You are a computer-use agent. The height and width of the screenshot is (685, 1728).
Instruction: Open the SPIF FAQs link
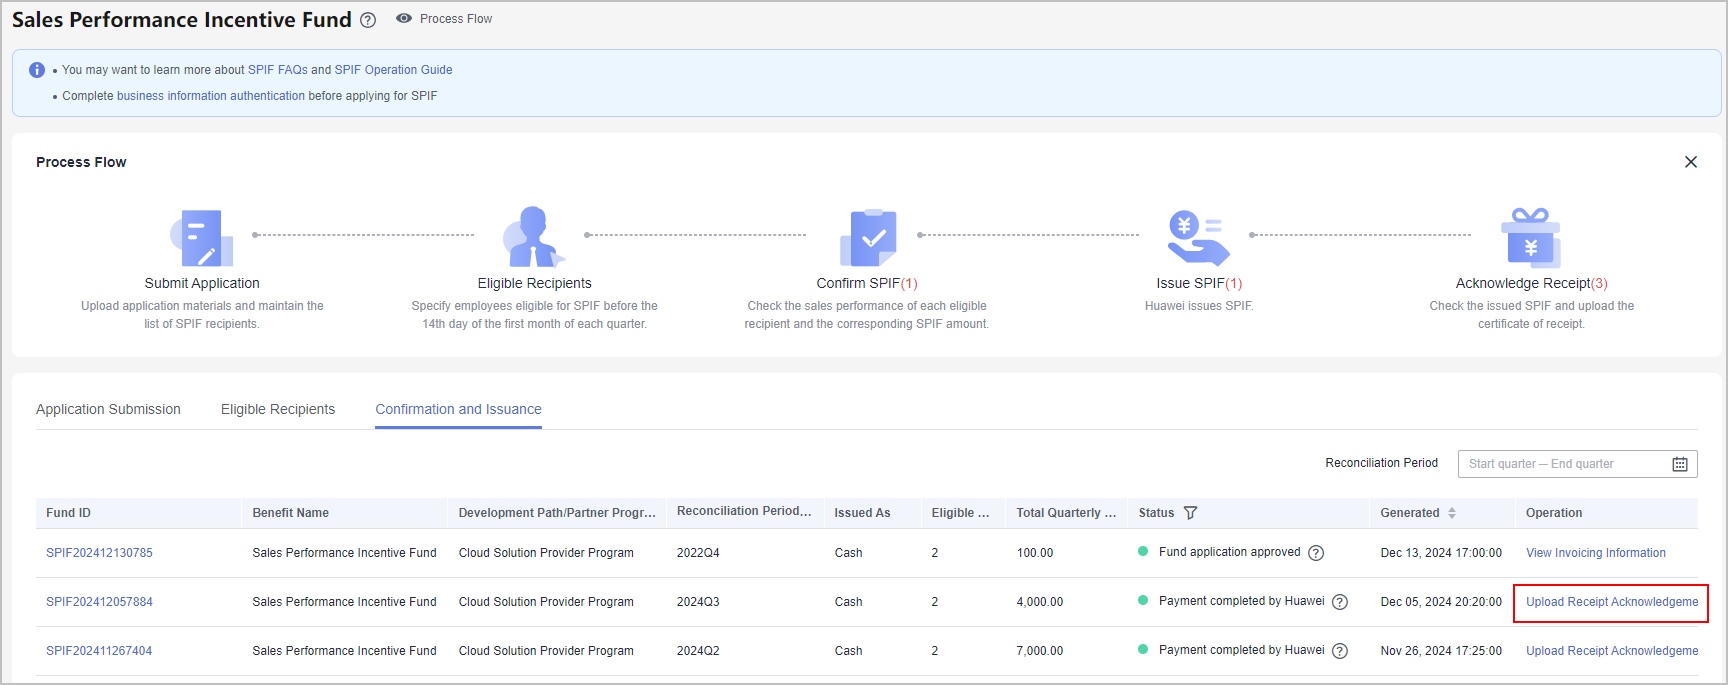point(277,70)
